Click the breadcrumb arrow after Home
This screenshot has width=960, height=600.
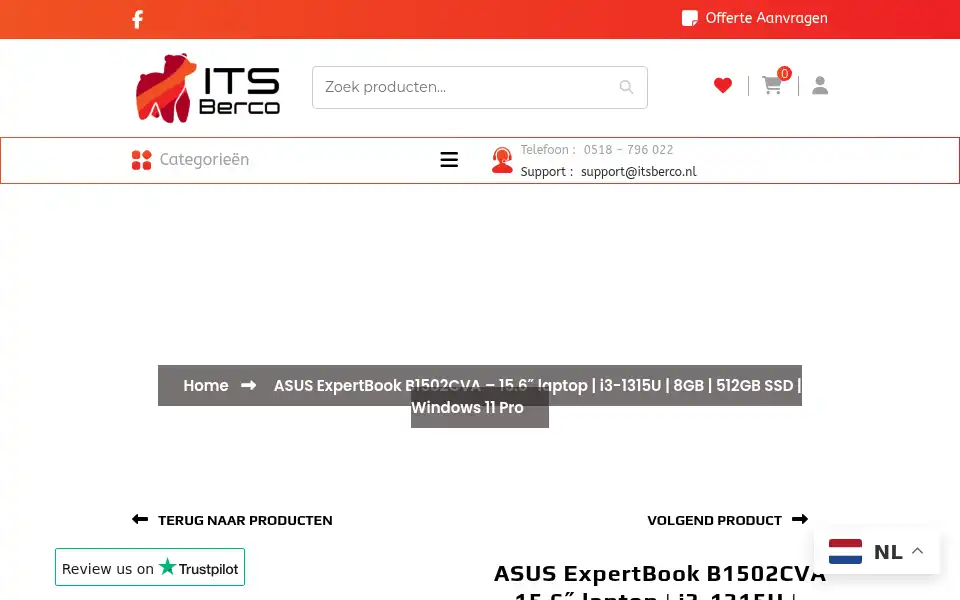click(249, 385)
